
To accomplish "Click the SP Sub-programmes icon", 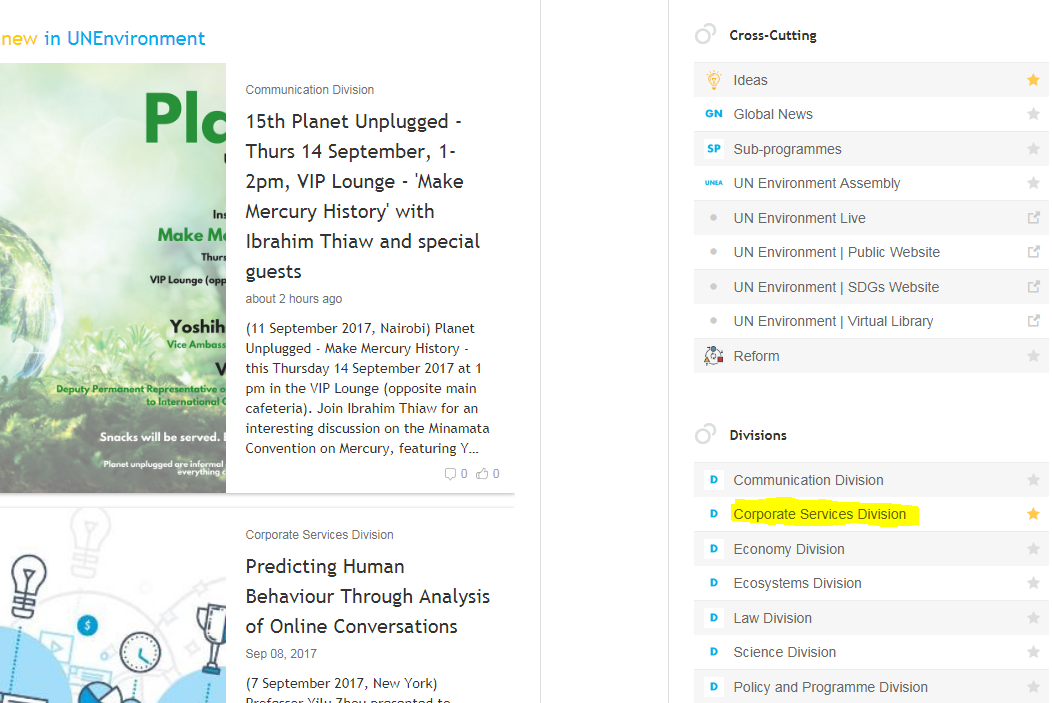I will [x=714, y=149].
